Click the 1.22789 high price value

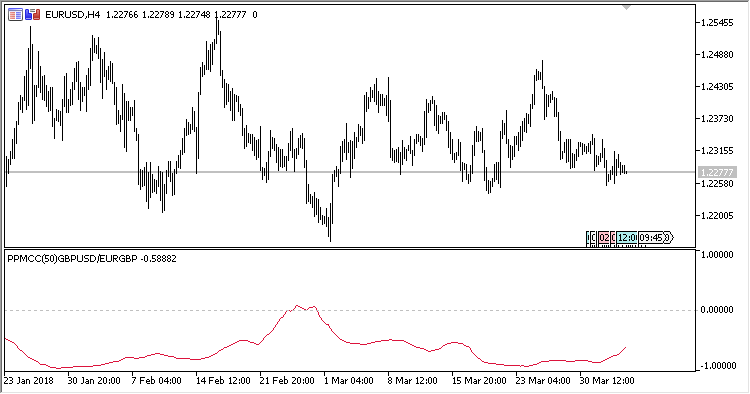pos(158,15)
